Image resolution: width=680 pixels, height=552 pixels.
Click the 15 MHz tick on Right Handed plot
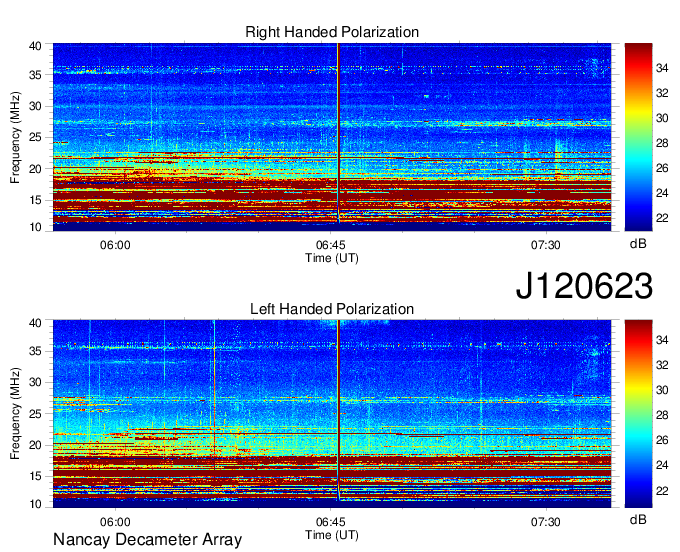click(x=35, y=200)
